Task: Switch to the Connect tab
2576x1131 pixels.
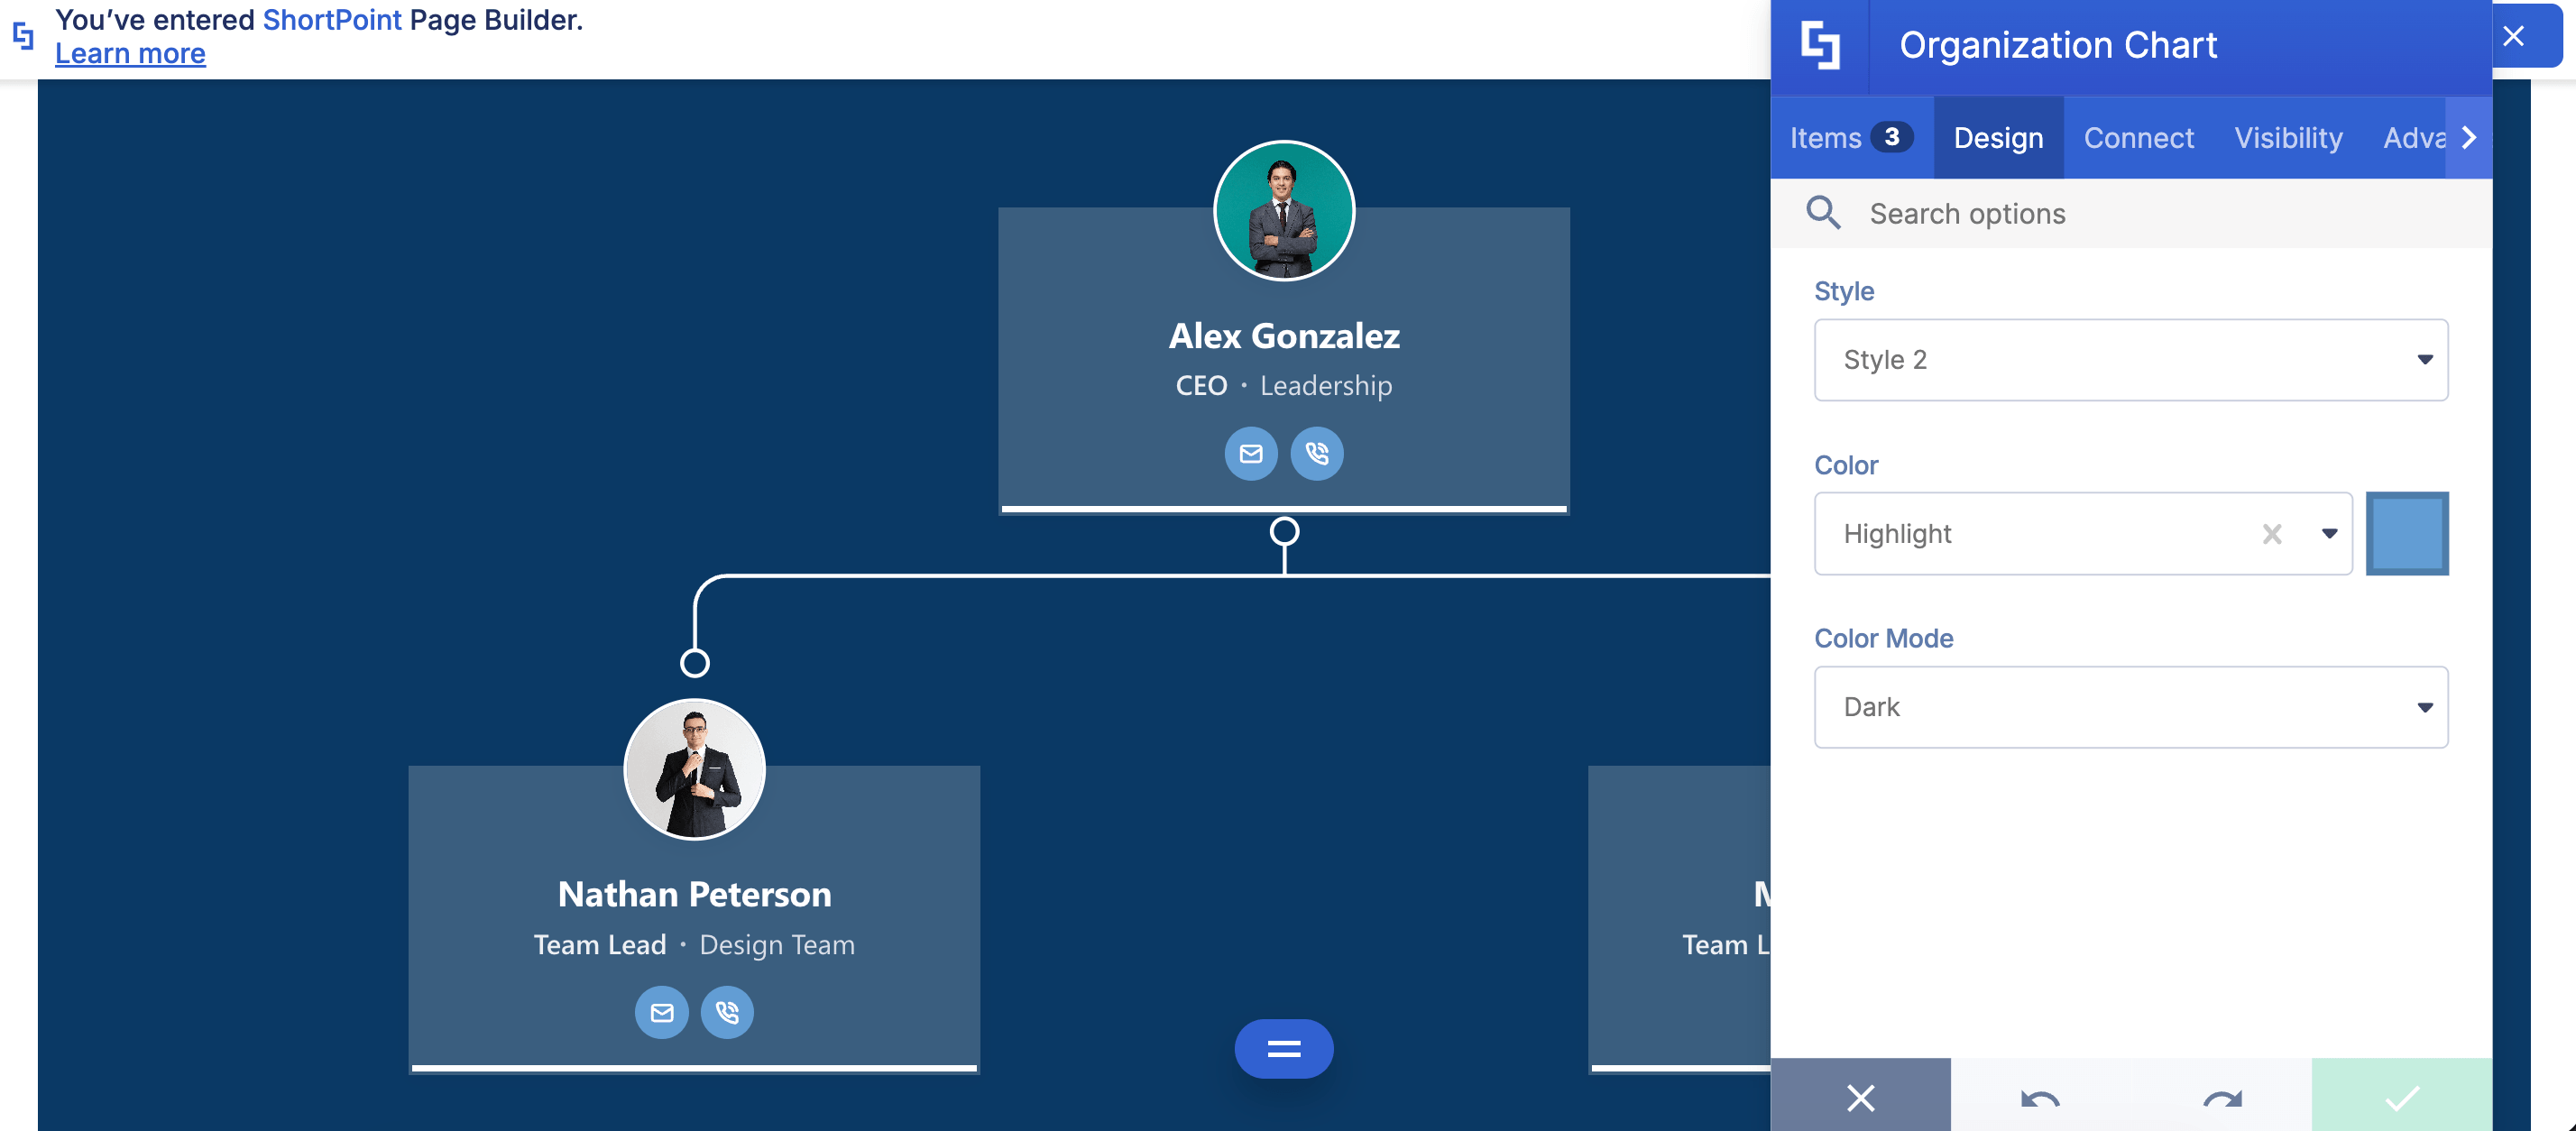Action: 2138,138
